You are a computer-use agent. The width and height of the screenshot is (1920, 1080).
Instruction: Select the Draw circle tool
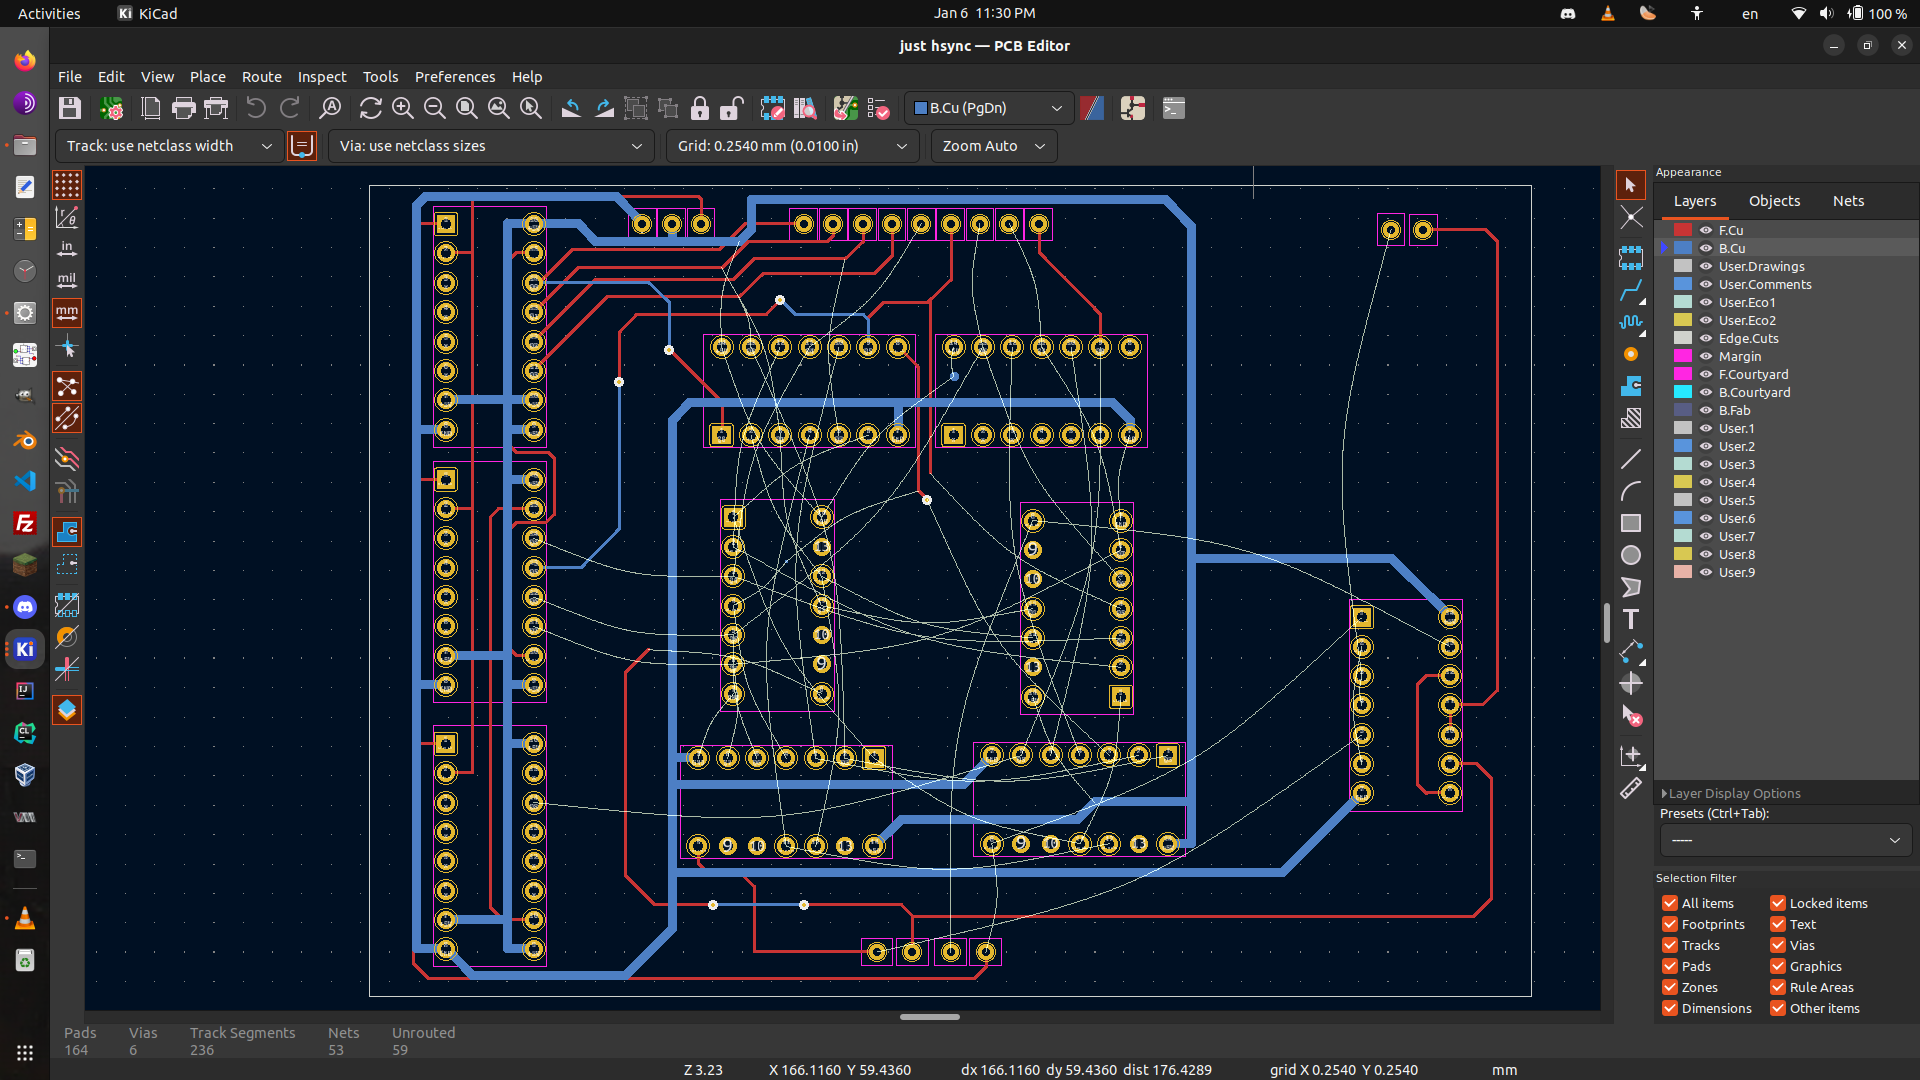pyautogui.click(x=1631, y=555)
